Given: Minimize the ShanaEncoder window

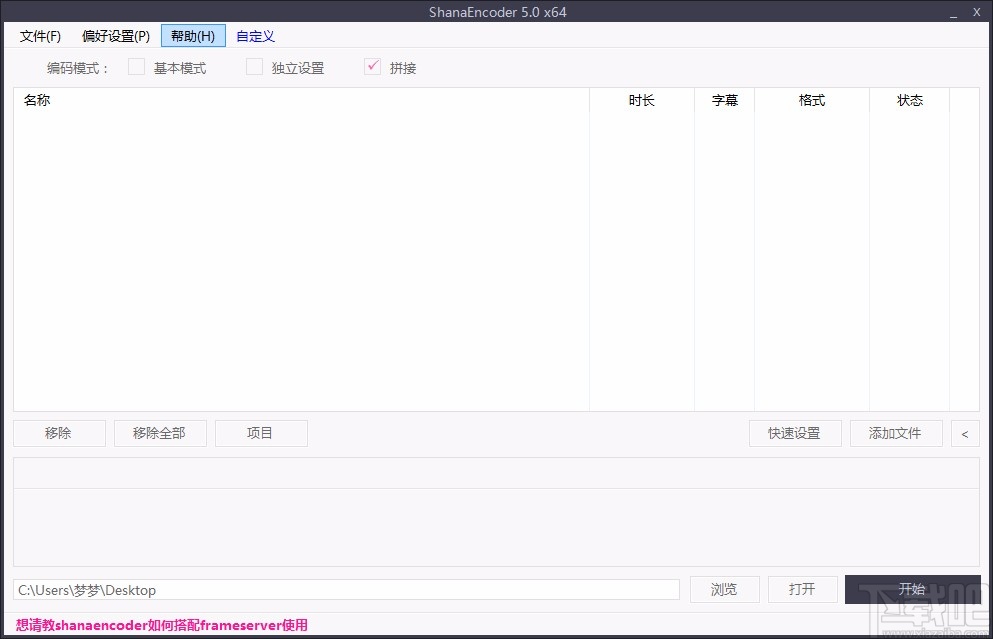Looking at the screenshot, I should point(953,13).
